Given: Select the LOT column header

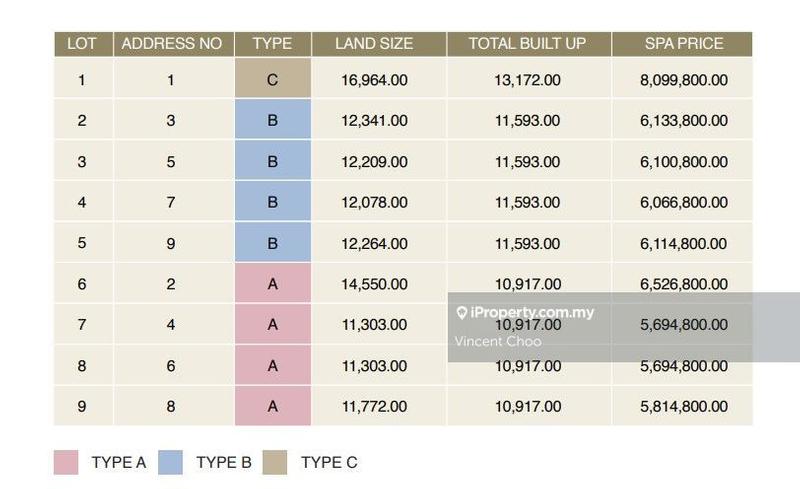Looking at the screenshot, I should coord(81,44).
